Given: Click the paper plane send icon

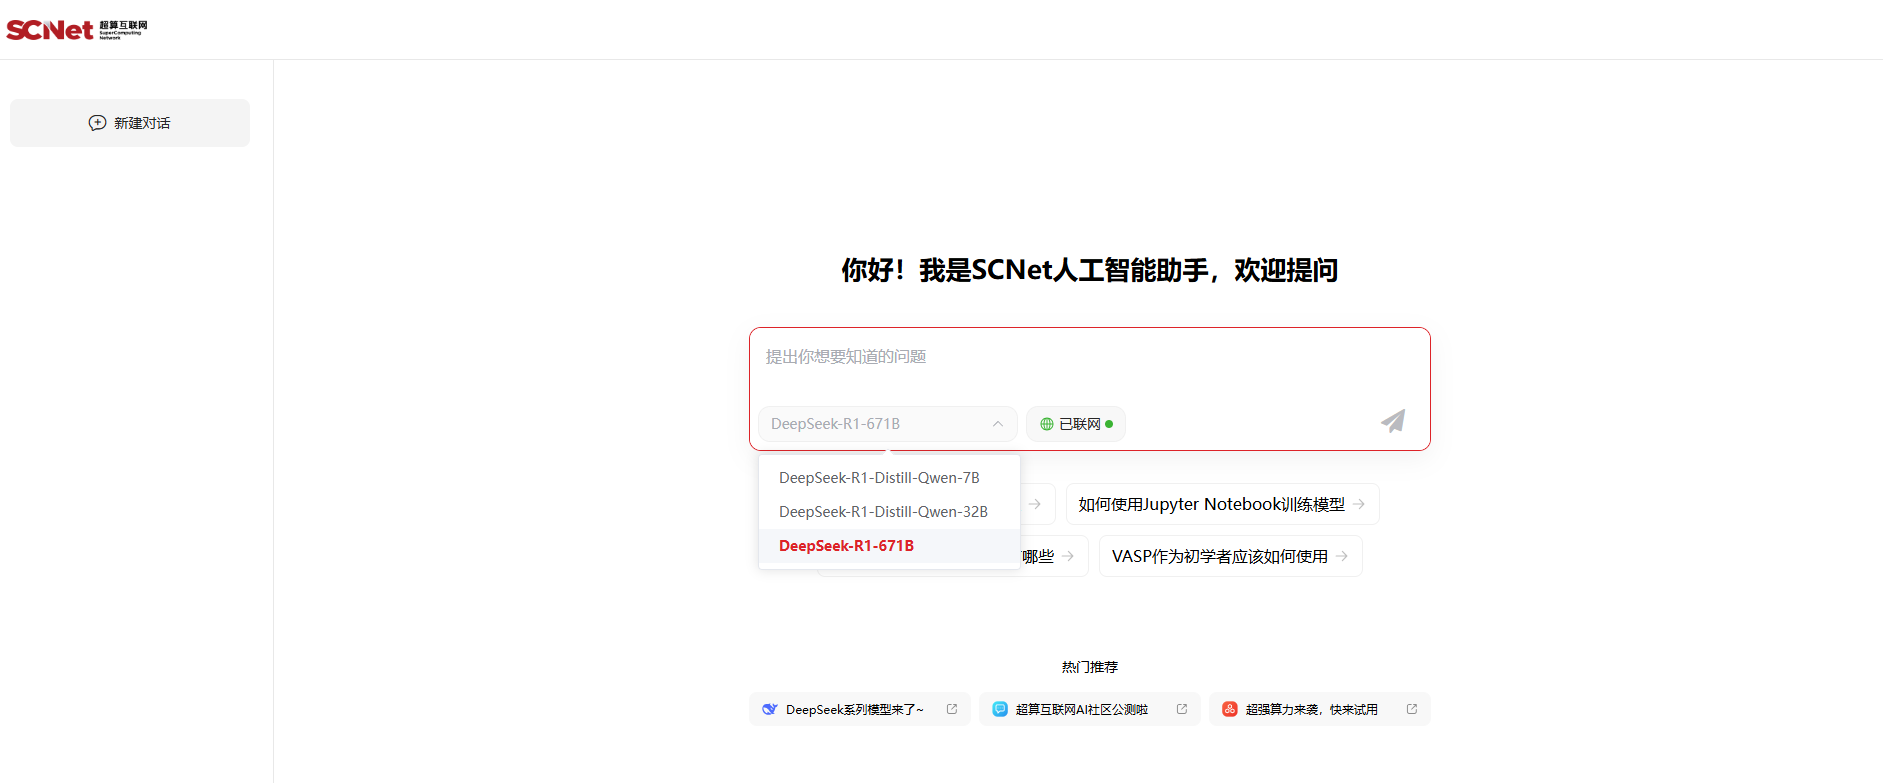Looking at the screenshot, I should pyautogui.click(x=1393, y=421).
